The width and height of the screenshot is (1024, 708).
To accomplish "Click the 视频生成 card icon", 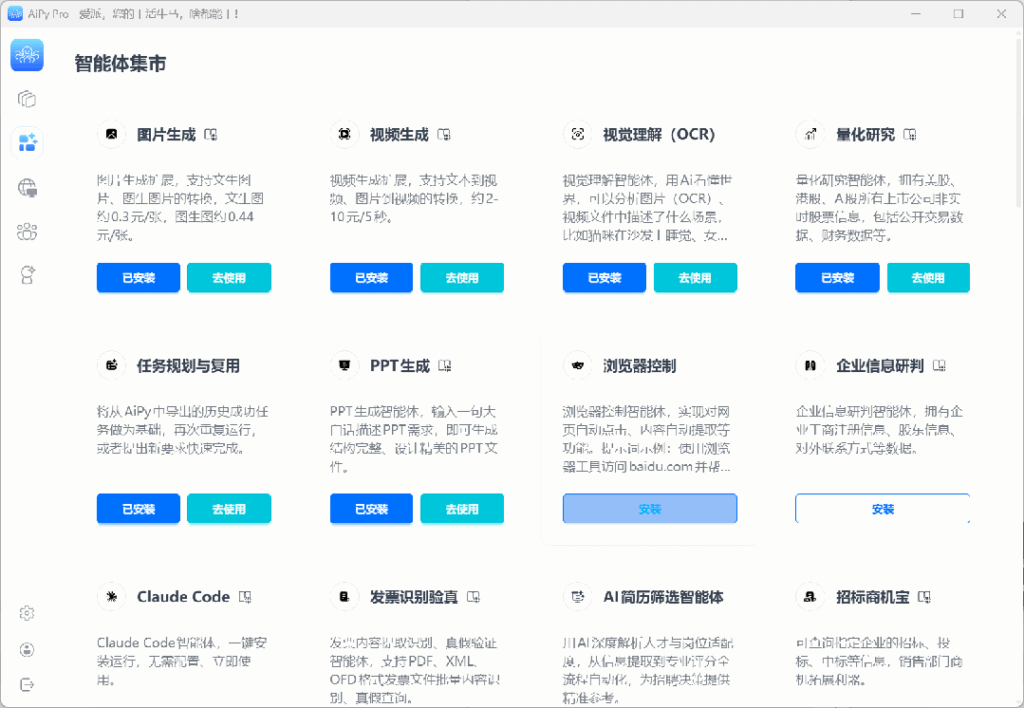I will click(344, 134).
